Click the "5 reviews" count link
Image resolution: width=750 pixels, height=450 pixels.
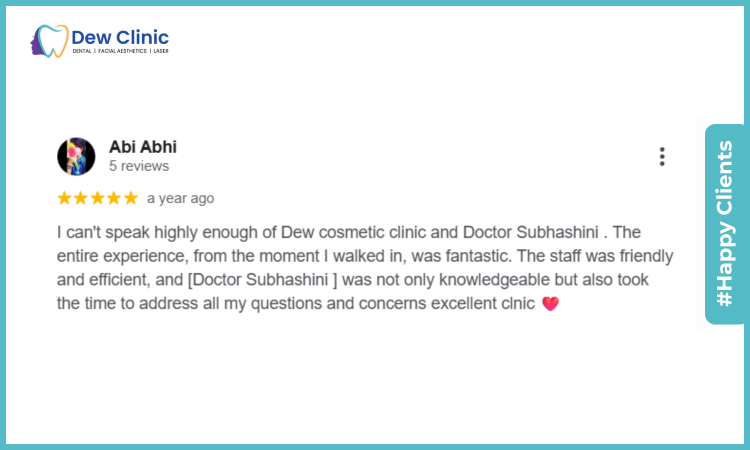pos(139,166)
